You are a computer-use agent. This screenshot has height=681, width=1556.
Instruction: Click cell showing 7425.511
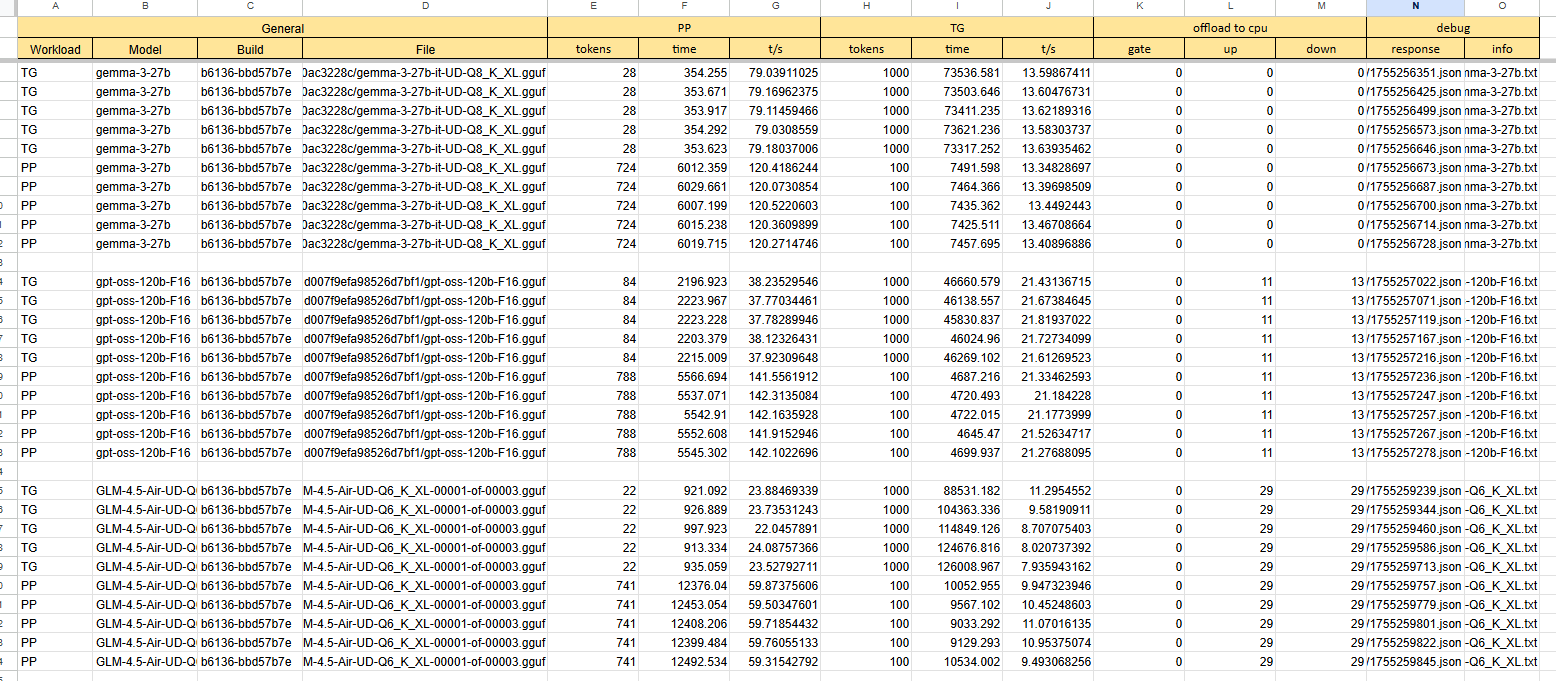pos(957,224)
